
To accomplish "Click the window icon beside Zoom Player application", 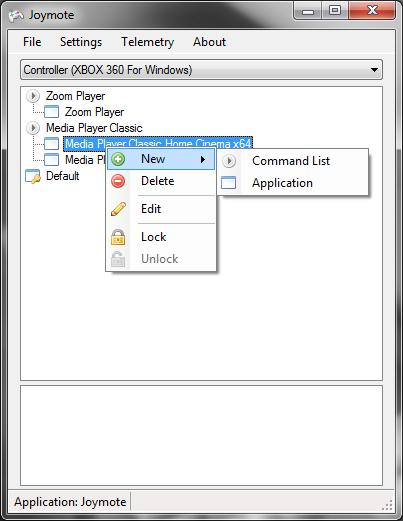I will (x=52, y=112).
